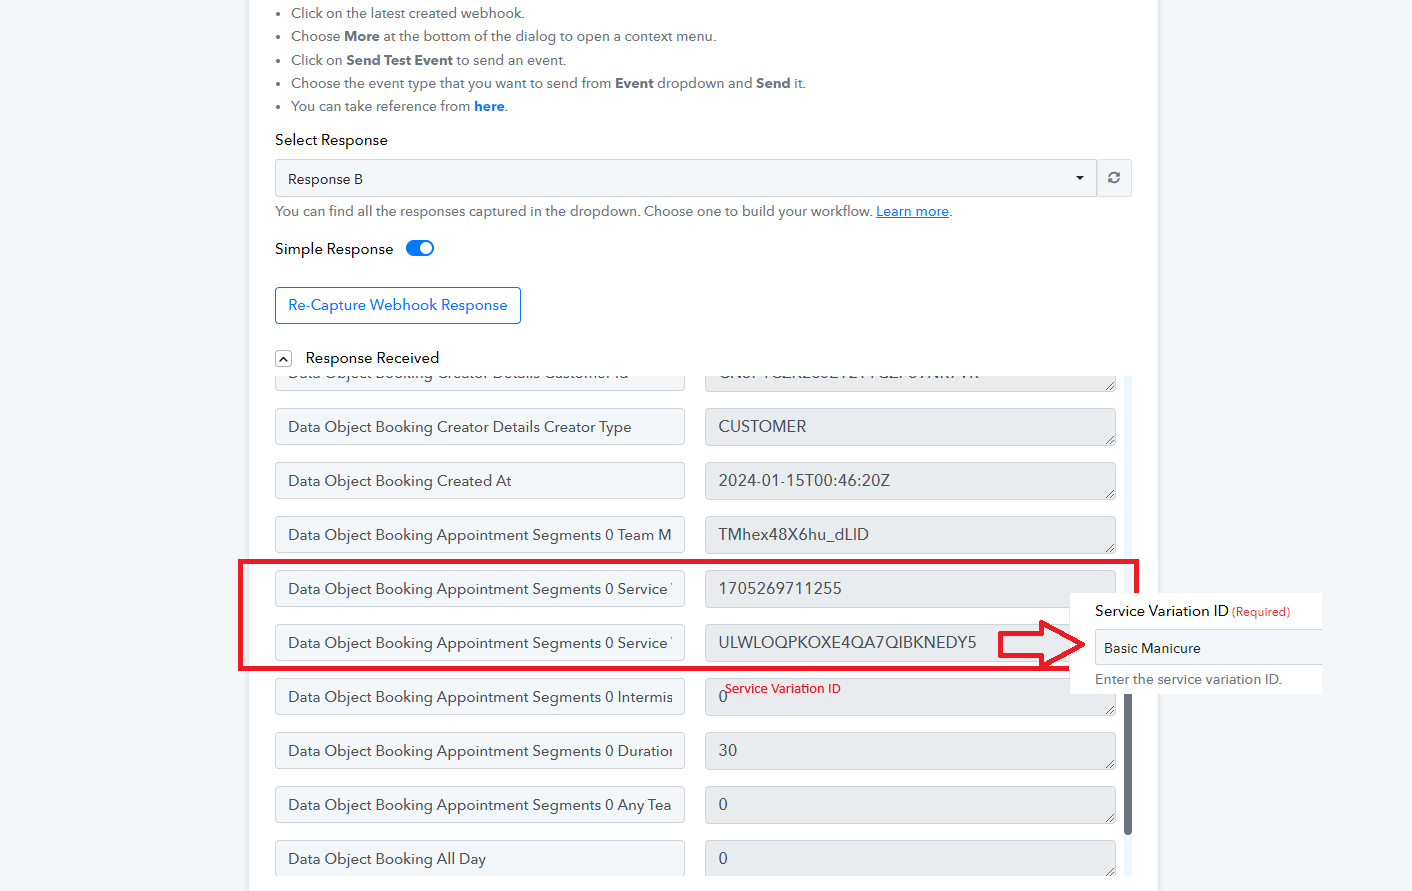Click the CUSTOMER value field
Viewport: 1412px width, 891px height.
[x=910, y=427]
